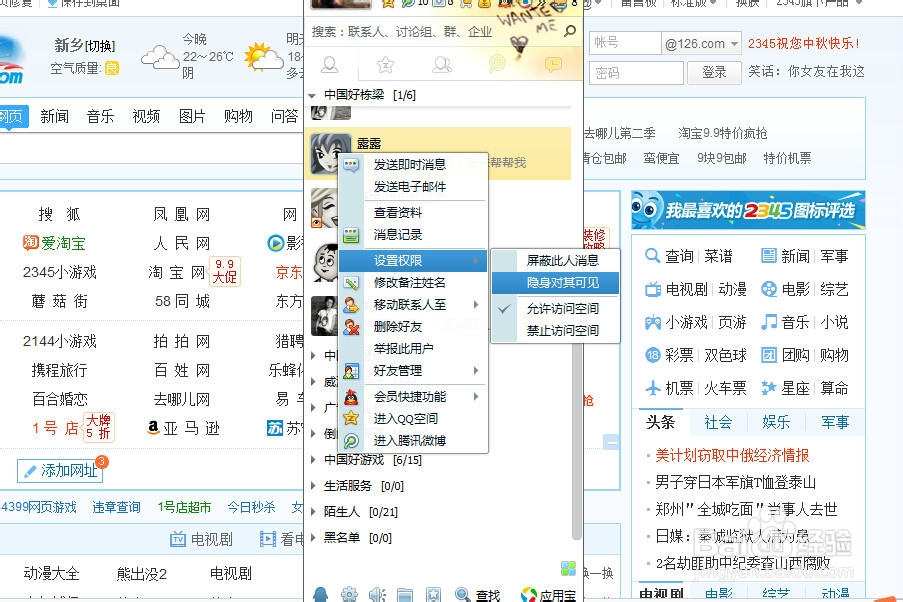Open the Qzone star tab in QQ
The image size is (903, 602).
(385, 65)
